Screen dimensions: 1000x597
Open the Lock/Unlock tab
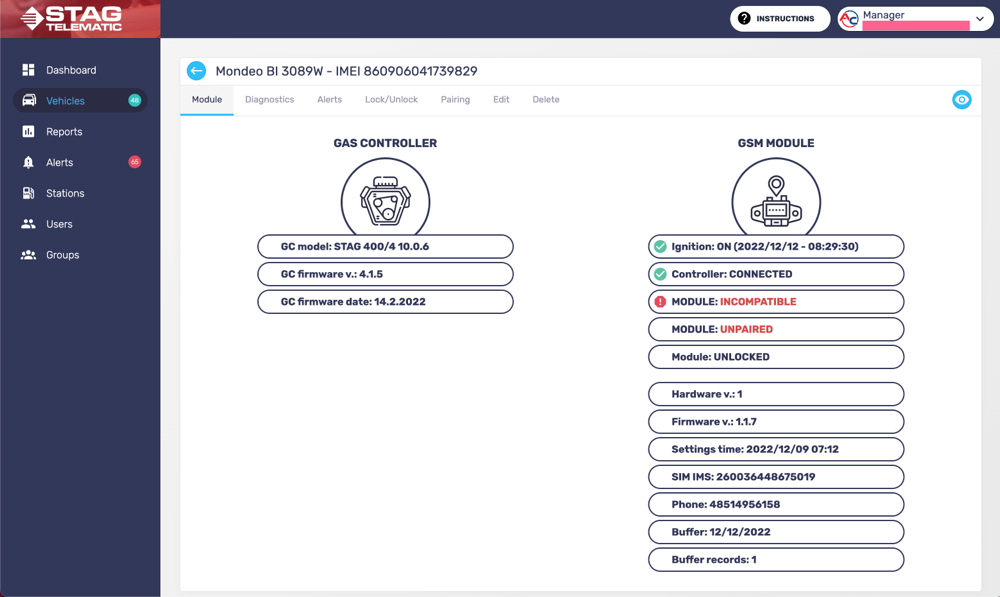coord(392,100)
